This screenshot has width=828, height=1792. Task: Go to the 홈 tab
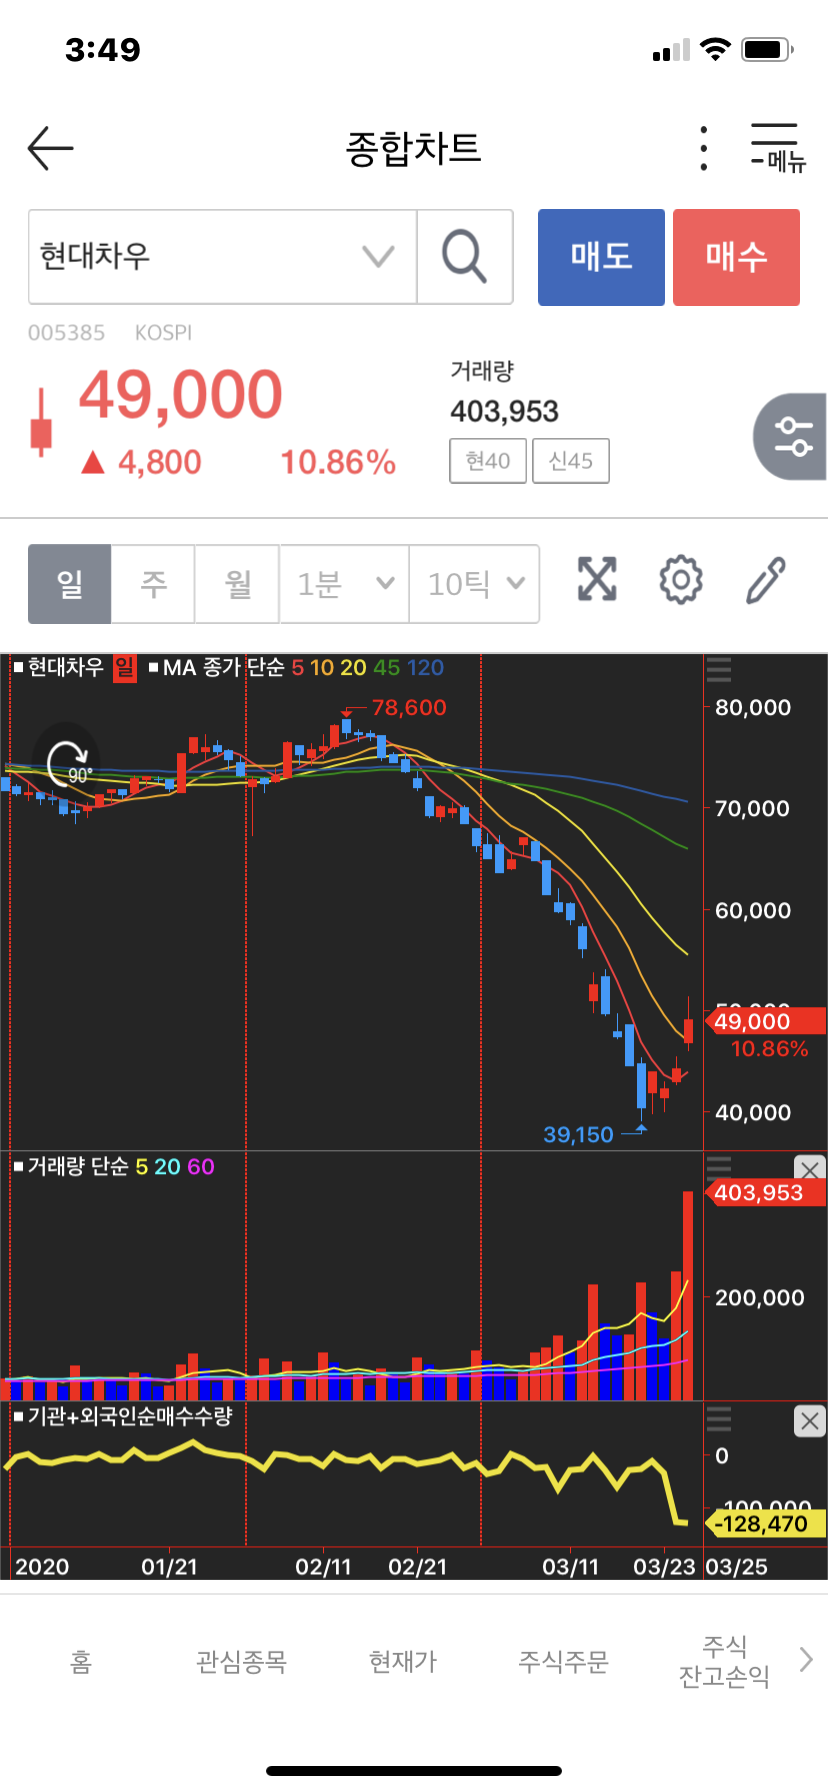(x=81, y=1661)
